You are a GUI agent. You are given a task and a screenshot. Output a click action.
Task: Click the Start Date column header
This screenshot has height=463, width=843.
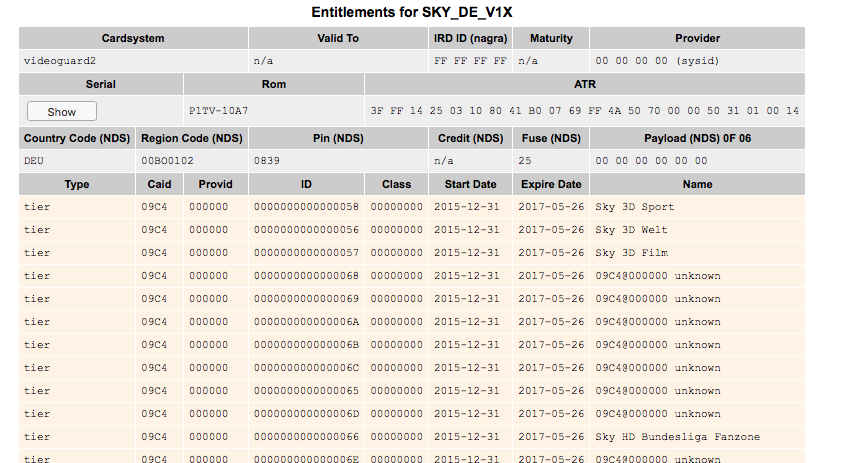coord(470,184)
